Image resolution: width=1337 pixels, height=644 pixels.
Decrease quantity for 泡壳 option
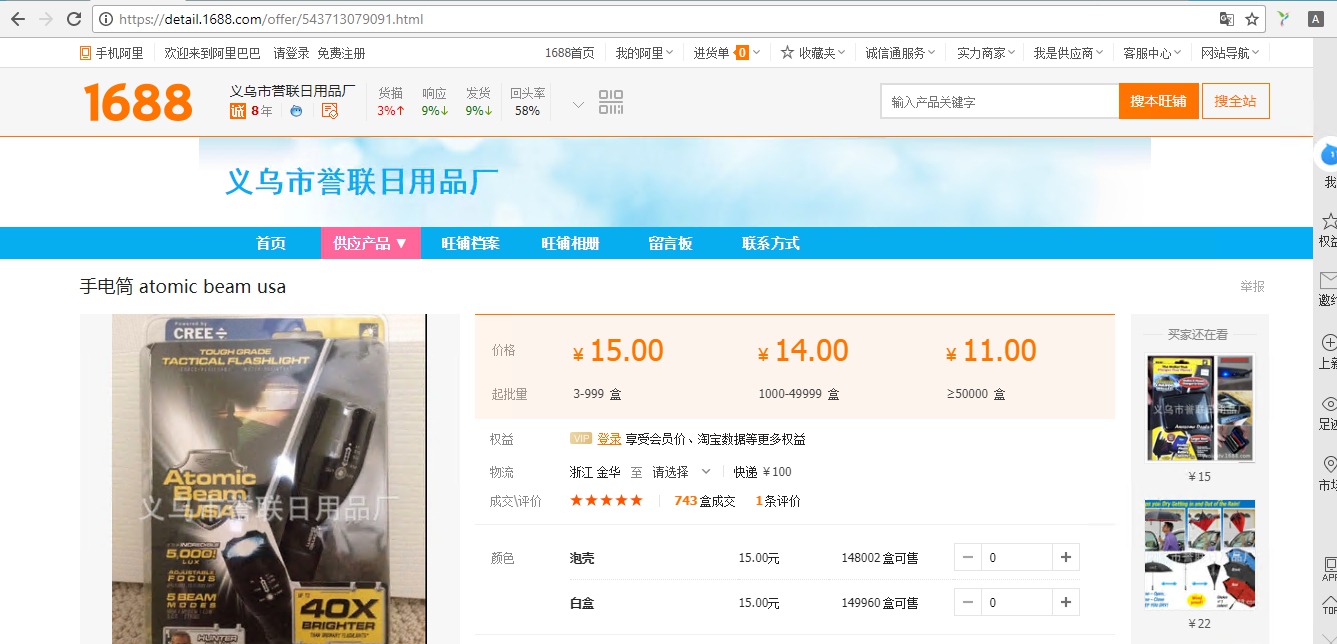[x=968, y=557]
